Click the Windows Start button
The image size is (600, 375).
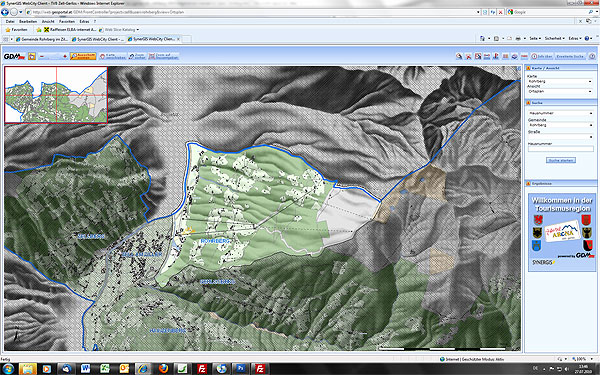click(x=8, y=368)
